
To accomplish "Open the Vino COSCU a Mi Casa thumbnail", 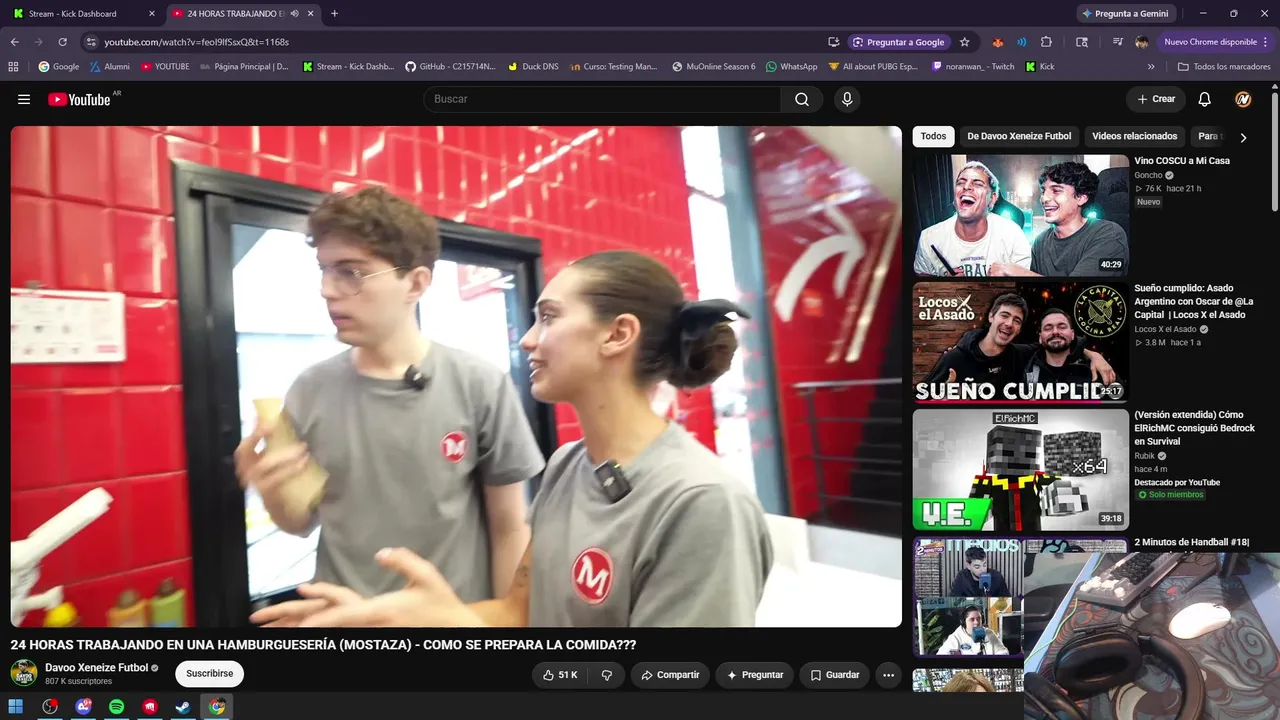I will 1020,215.
